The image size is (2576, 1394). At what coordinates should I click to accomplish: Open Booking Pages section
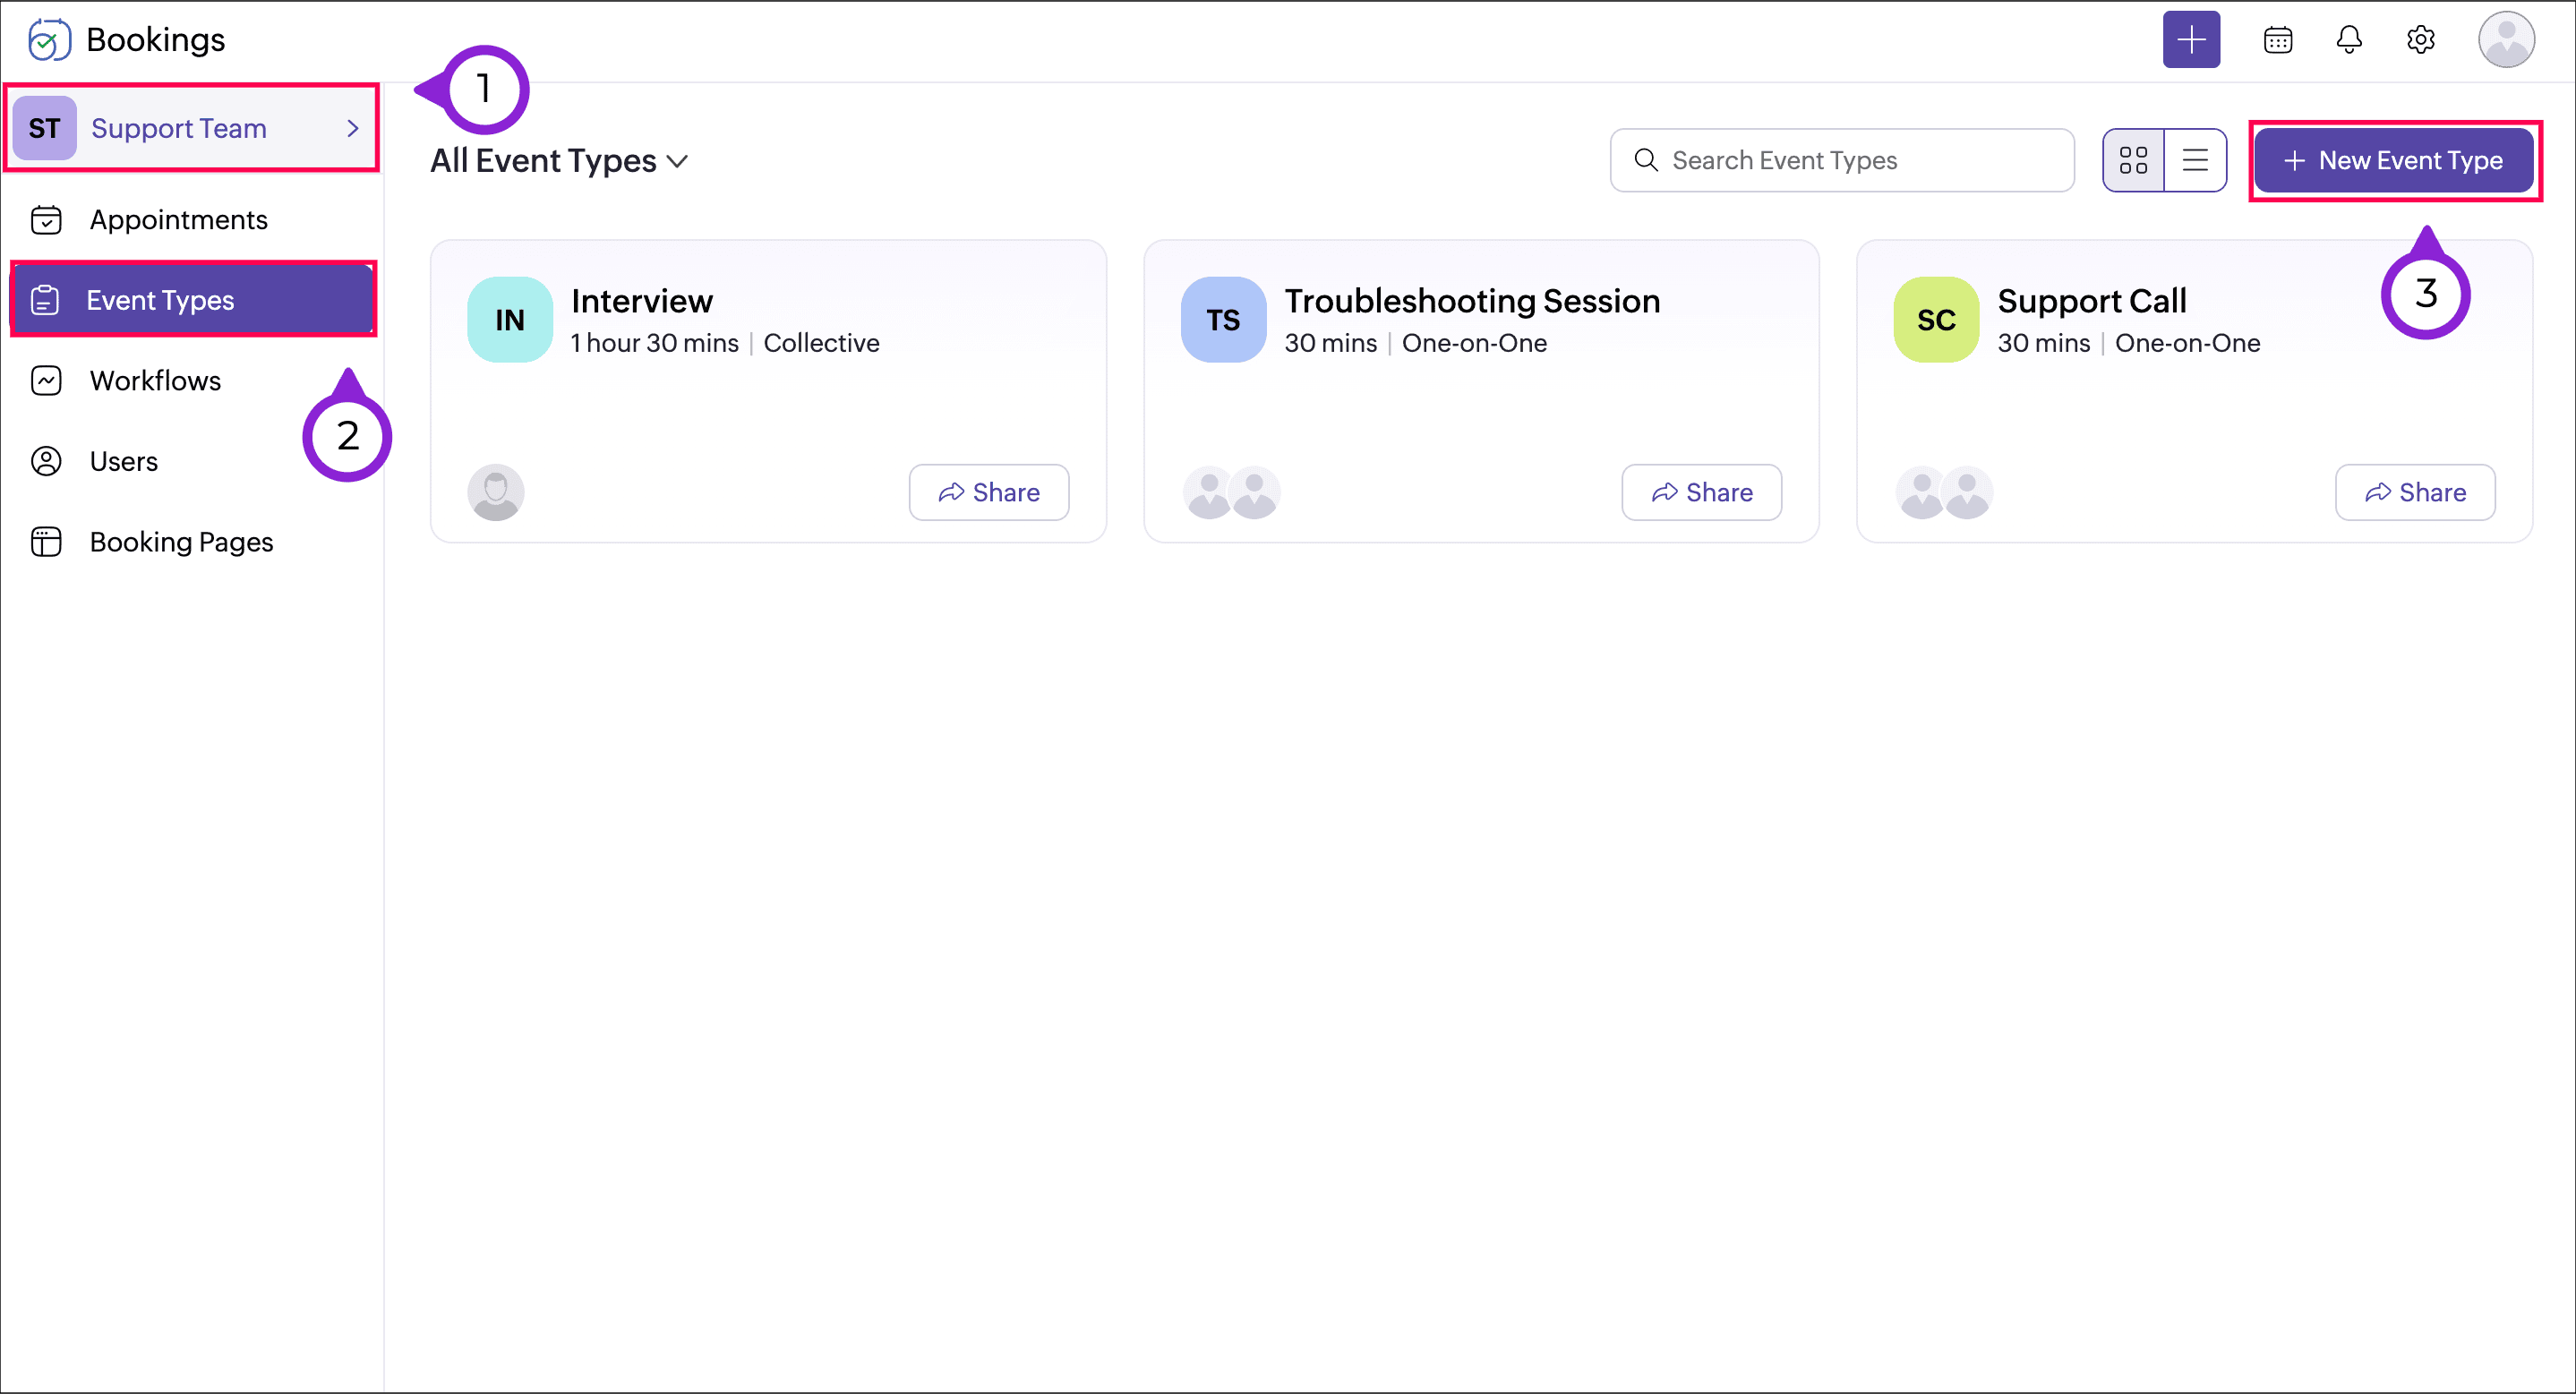click(x=181, y=542)
